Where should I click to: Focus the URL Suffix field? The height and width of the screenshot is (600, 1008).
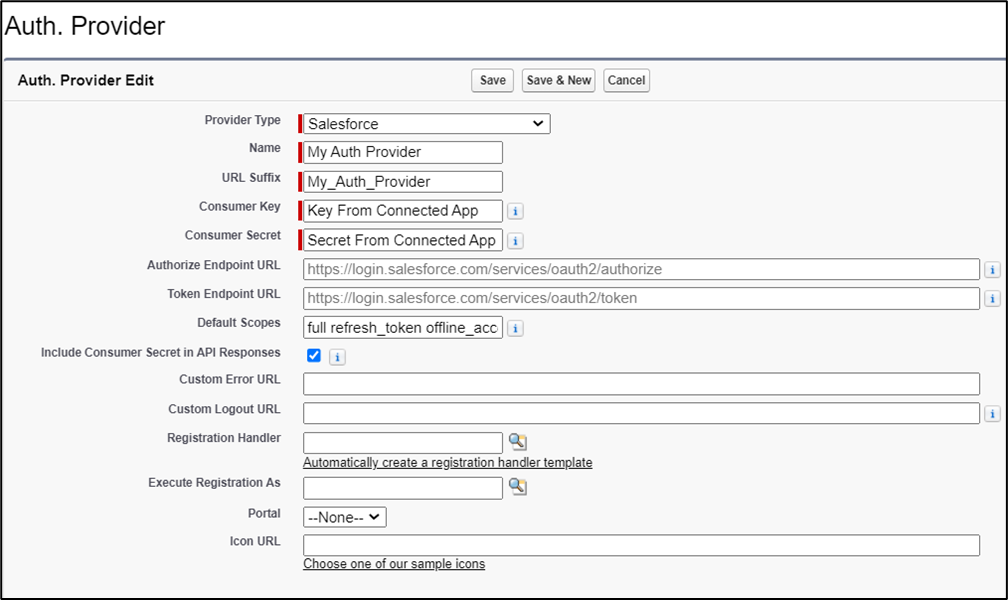tap(403, 182)
